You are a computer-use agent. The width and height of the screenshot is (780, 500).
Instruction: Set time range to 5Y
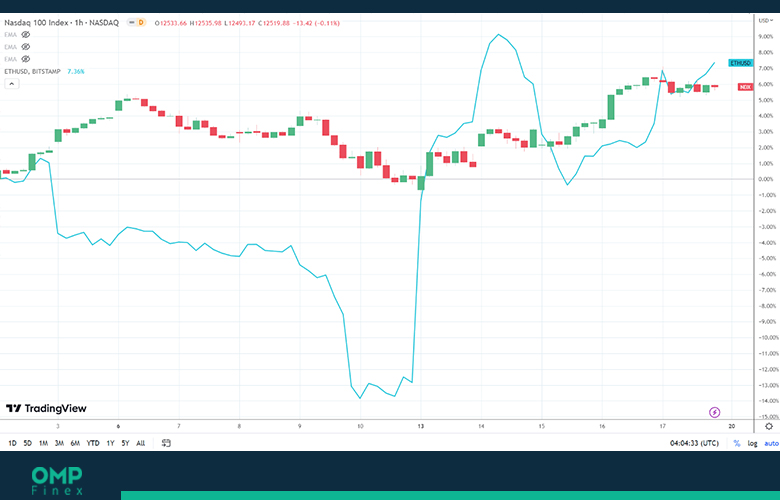click(125, 443)
